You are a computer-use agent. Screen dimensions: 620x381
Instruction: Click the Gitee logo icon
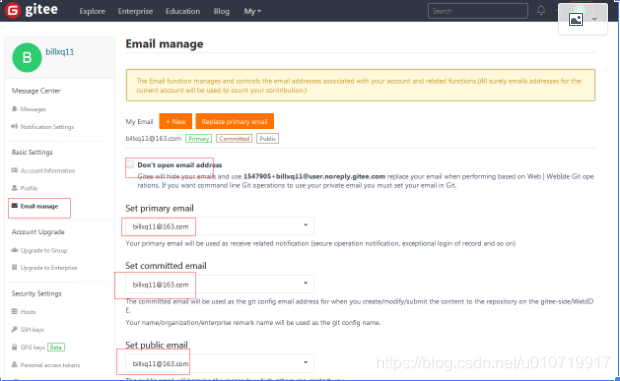pos(13,10)
